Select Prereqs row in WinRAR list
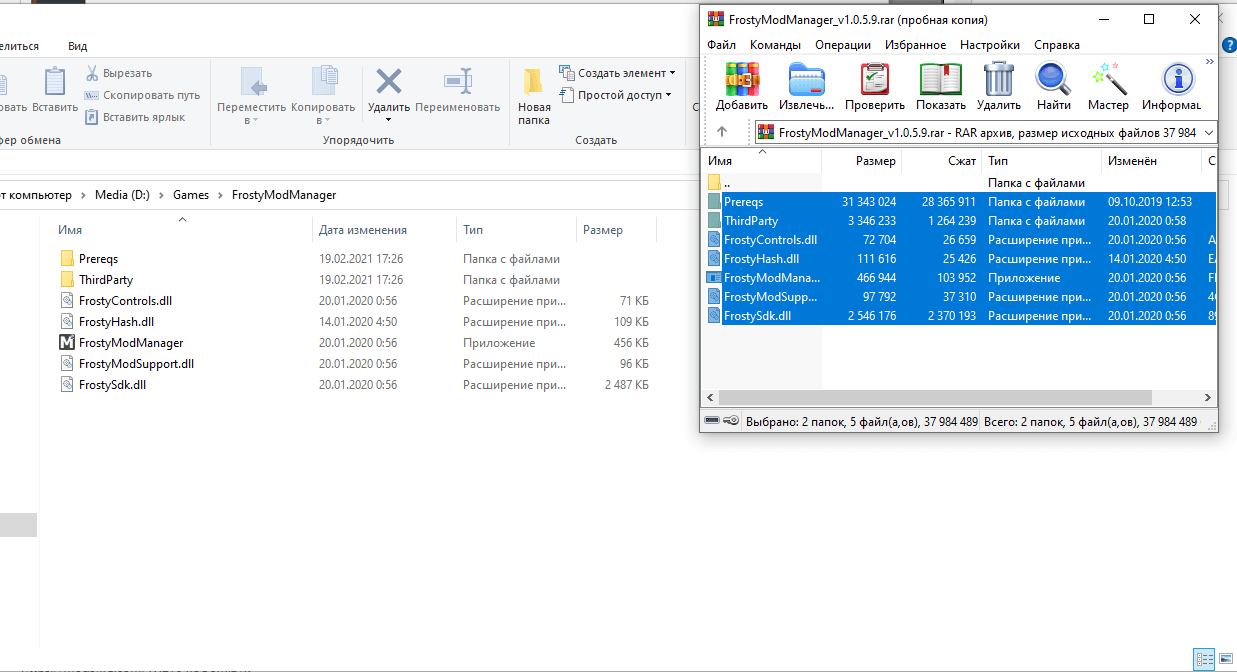The width and height of the screenshot is (1237, 672). click(x=960, y=202)
